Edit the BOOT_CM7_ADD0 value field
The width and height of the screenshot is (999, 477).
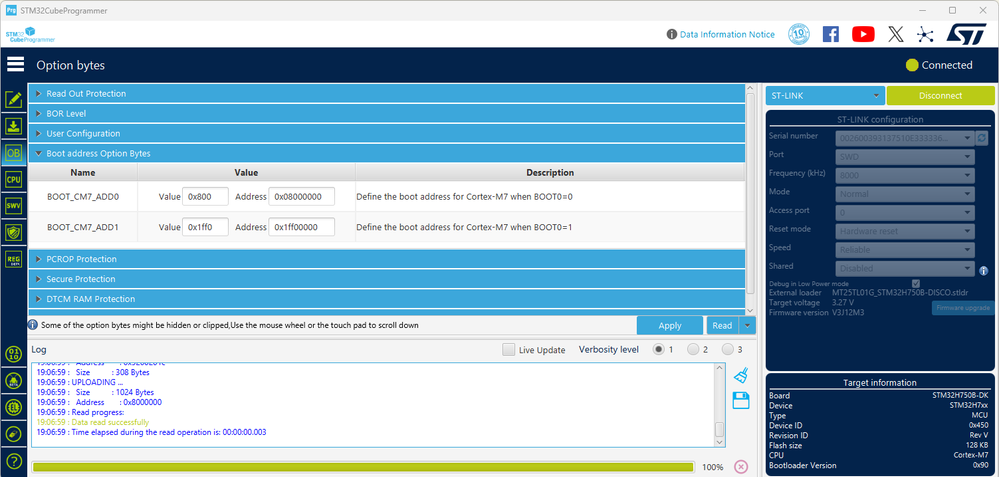click(x=205, y=197)
